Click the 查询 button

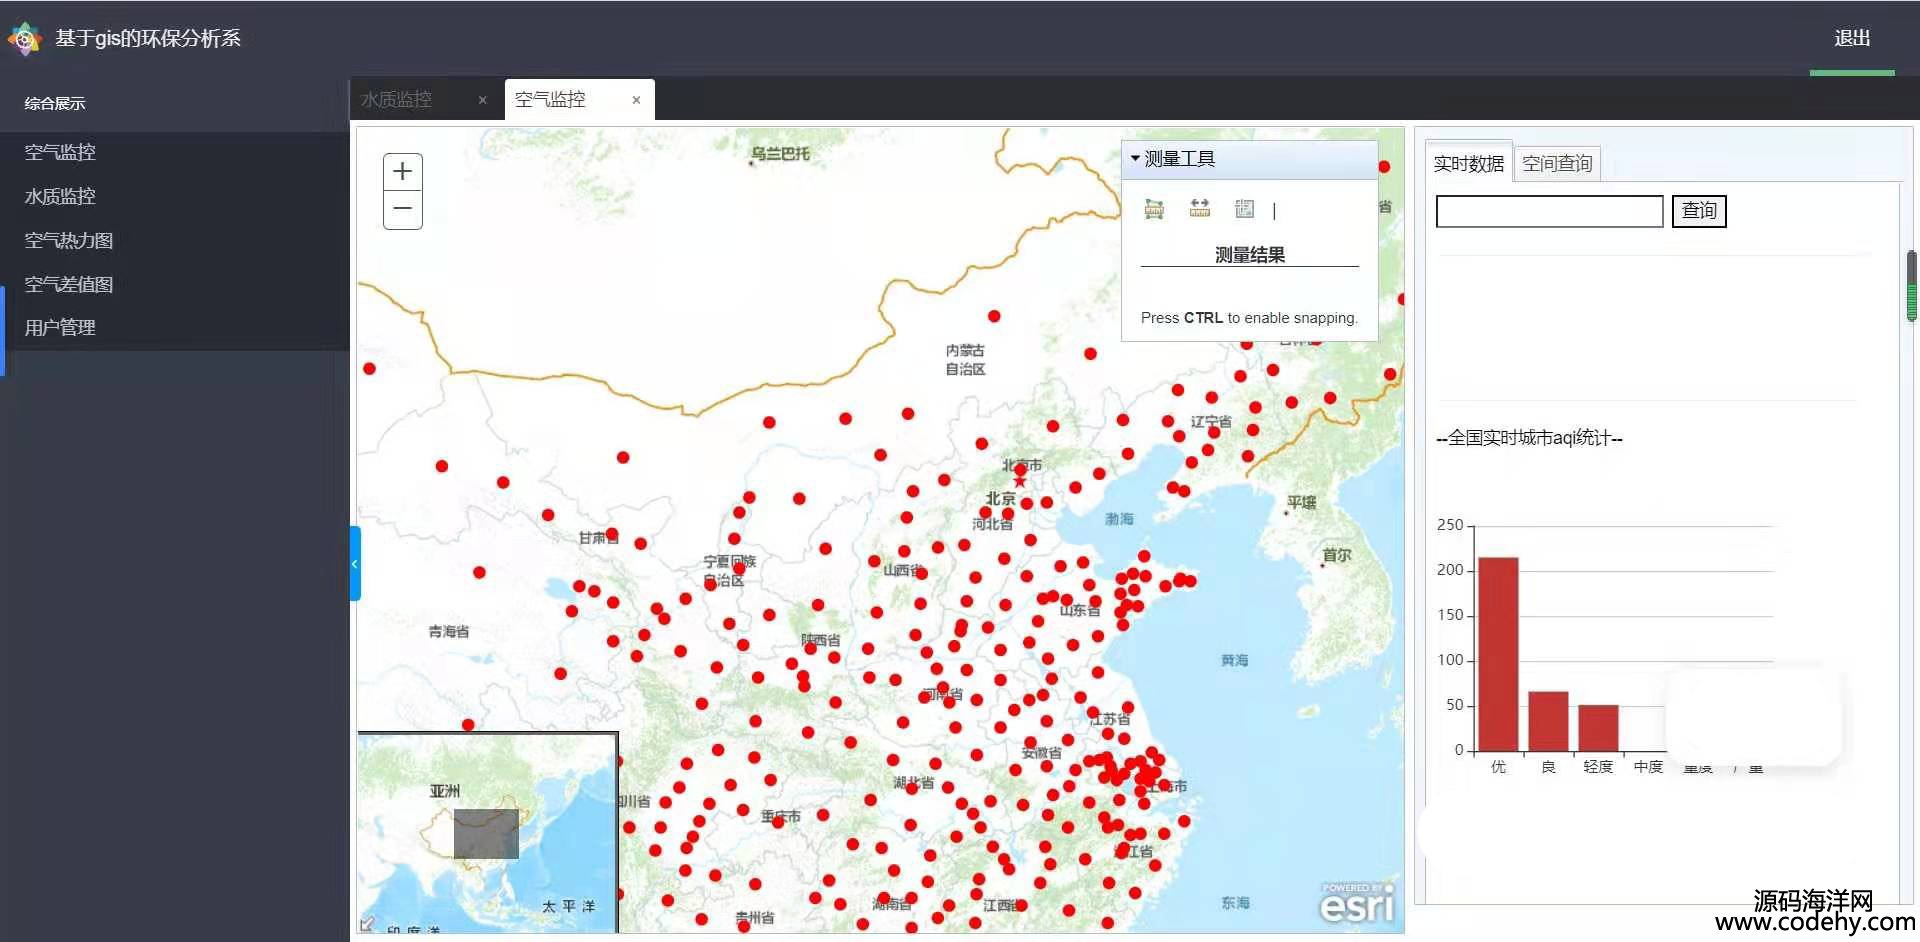pyautogui.click(x=1699, y=211)
